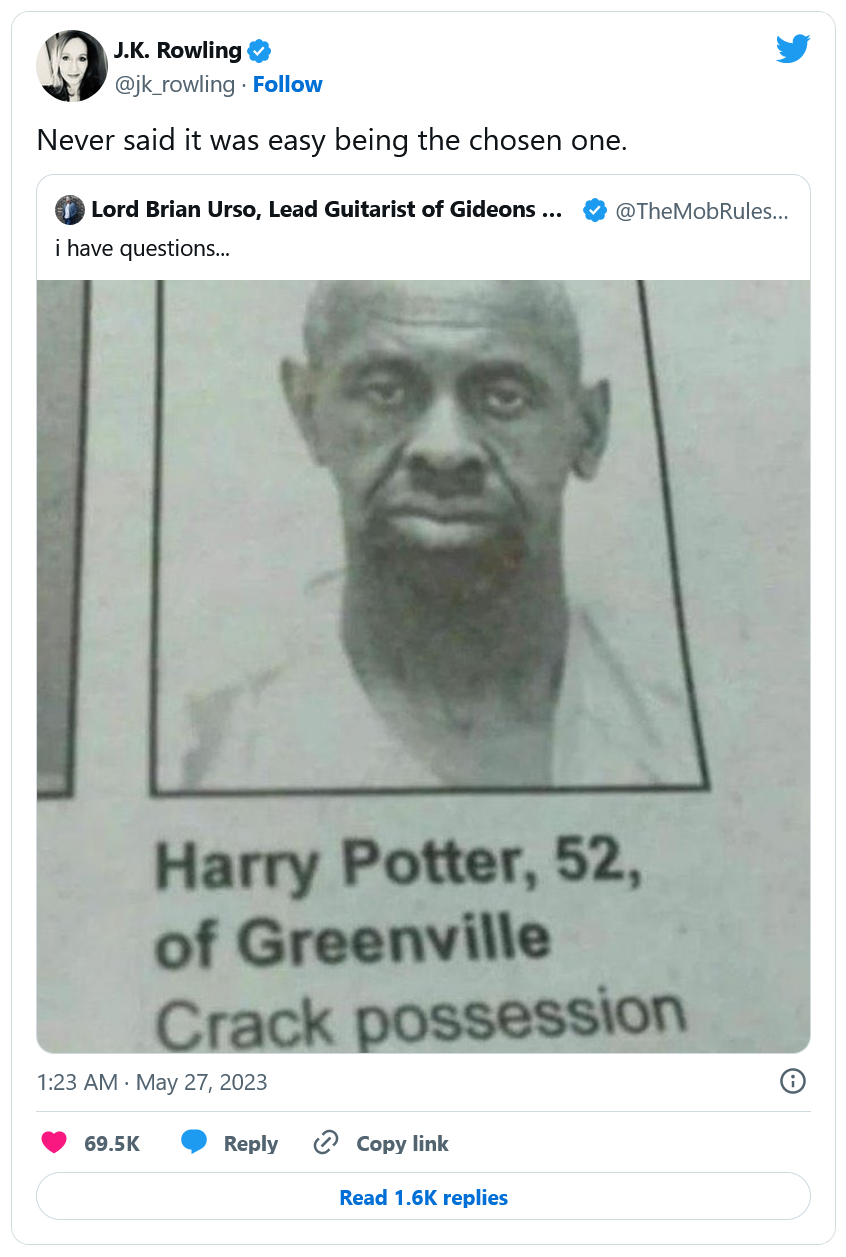This screenshot has height=1257, width=846.
Task: Click the Copy link text
Action: click(402, 1143)
